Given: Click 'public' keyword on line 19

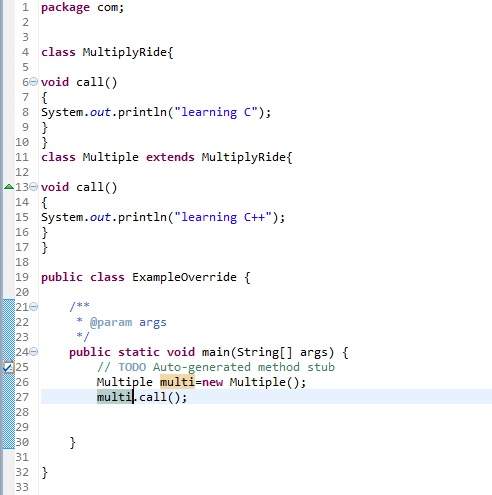Looking at the screenshot, I should [62, 278].
